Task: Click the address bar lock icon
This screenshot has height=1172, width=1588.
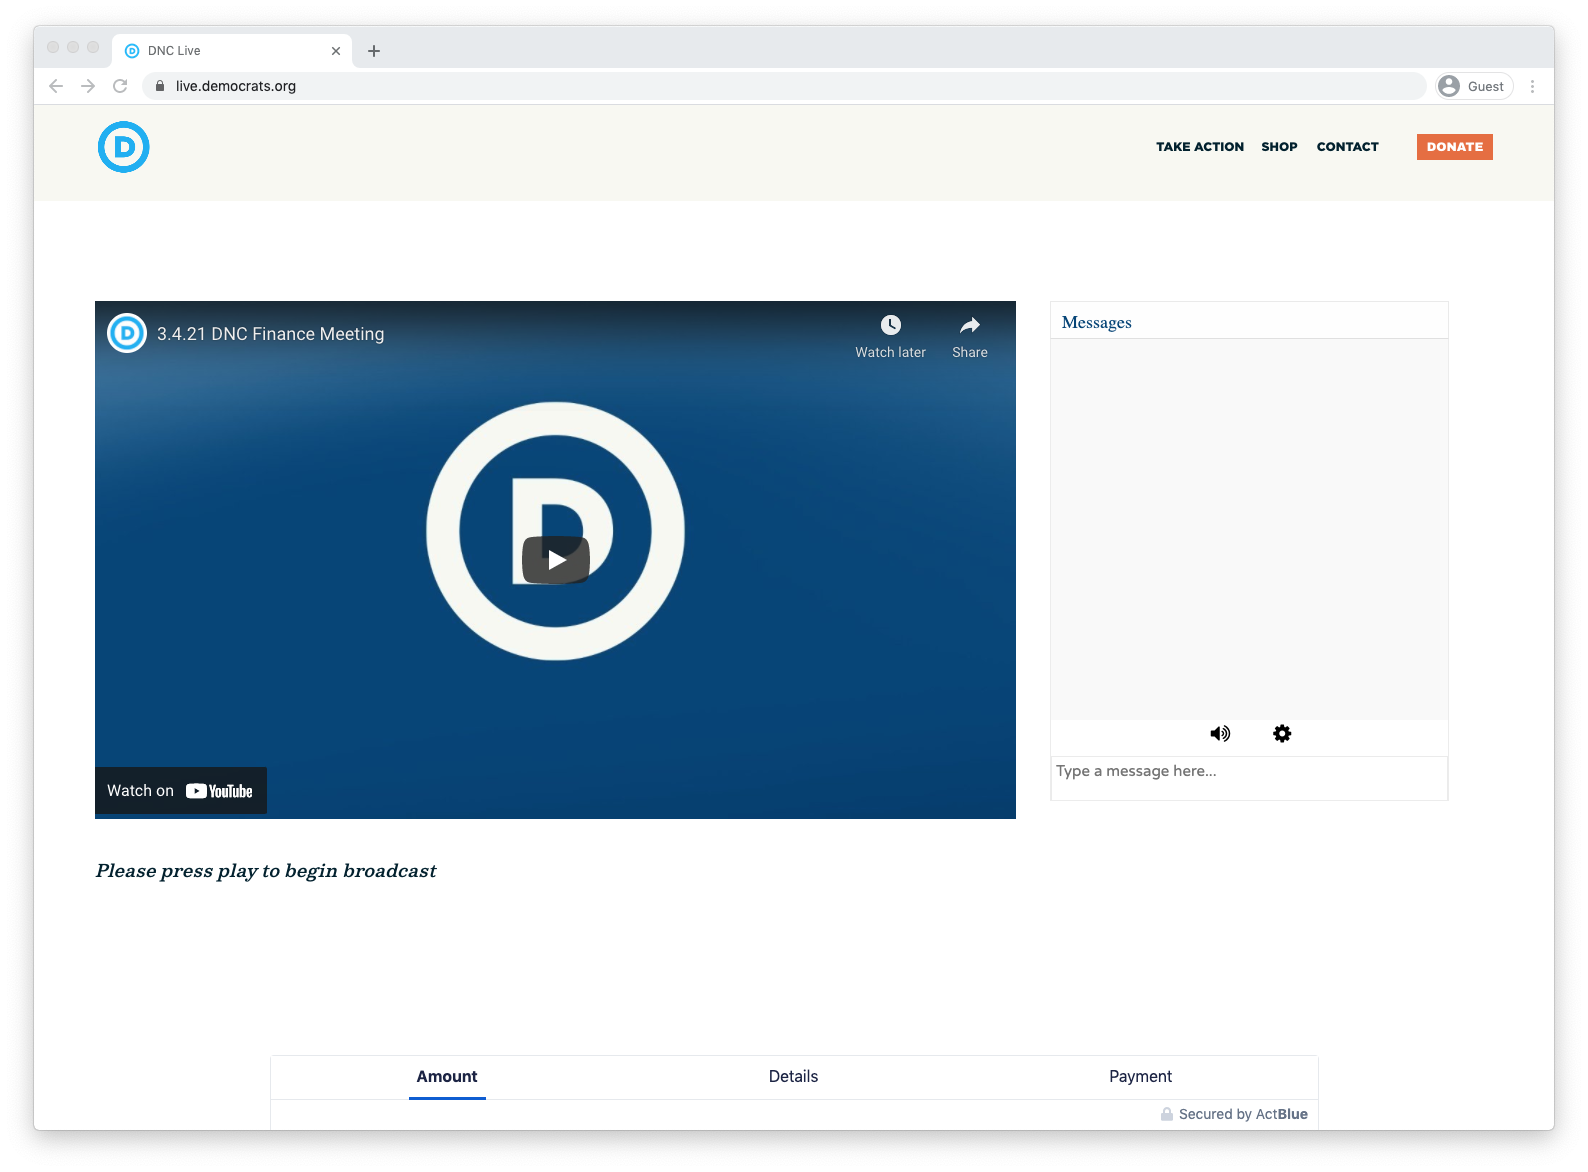Action: (x=160, y=86)
